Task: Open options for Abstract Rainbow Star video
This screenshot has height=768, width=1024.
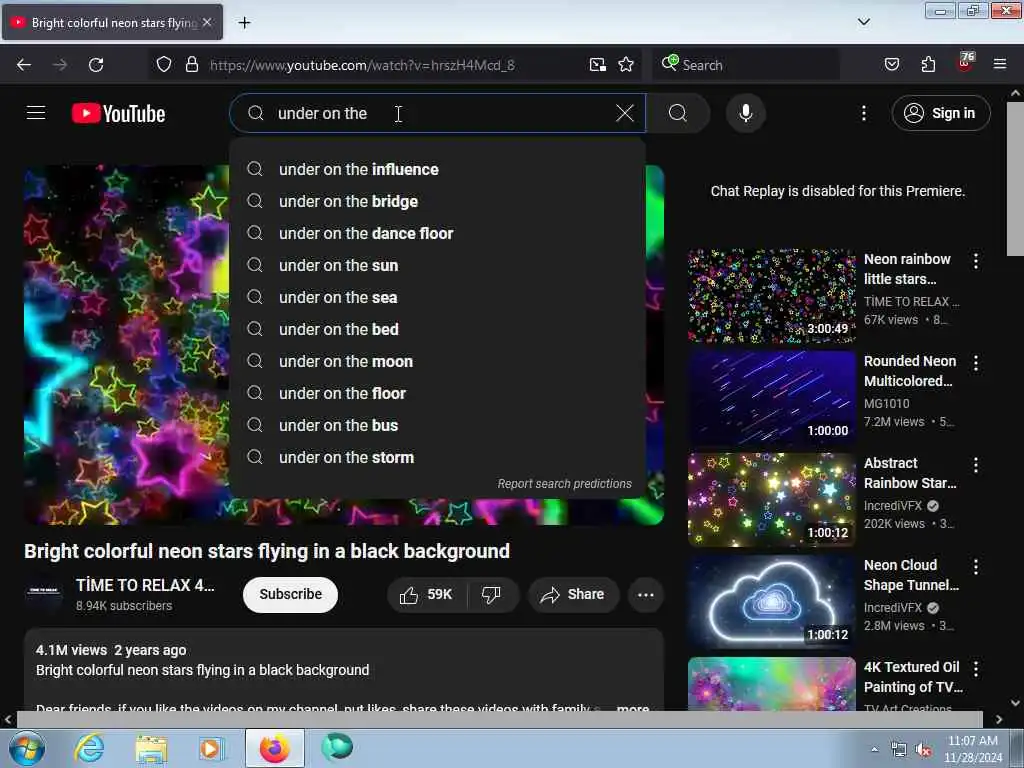Action: [976, 465]
